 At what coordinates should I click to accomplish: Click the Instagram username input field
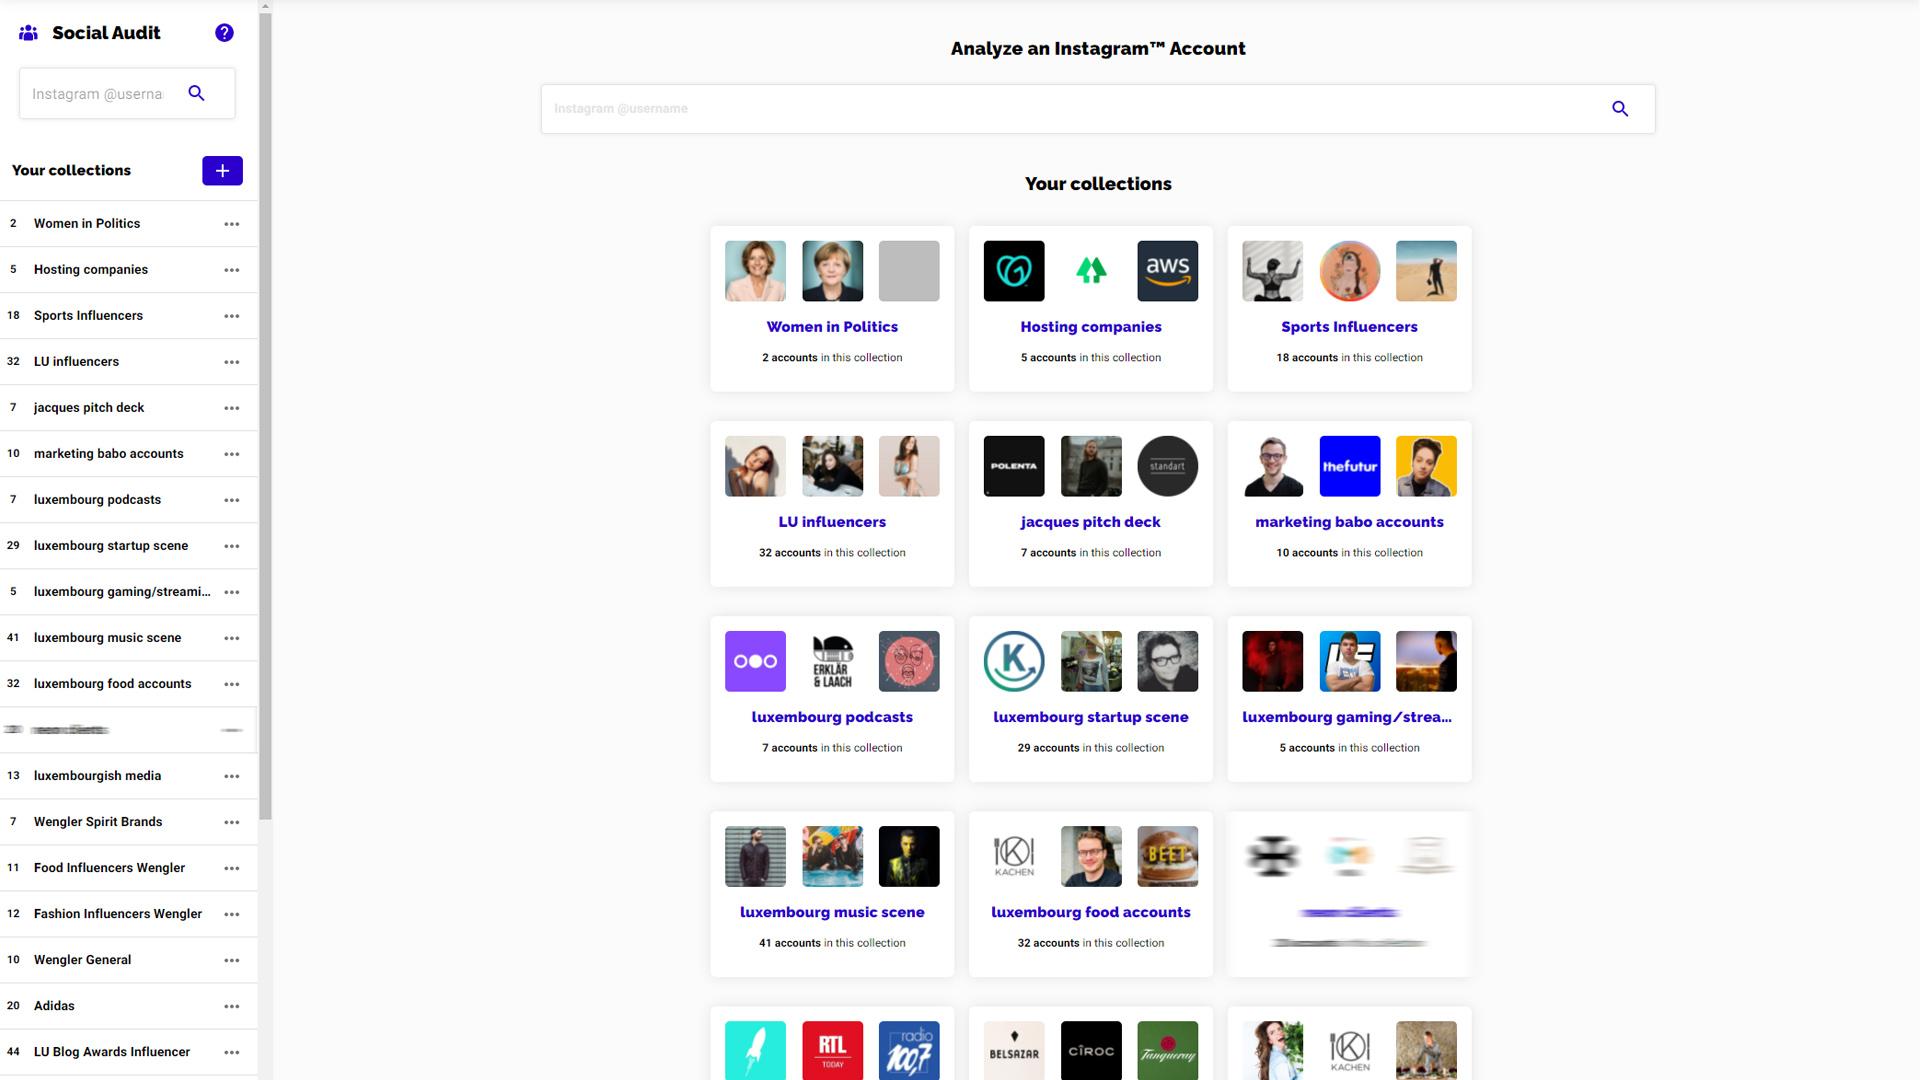pyautogui.click(x=1098, y=108)
